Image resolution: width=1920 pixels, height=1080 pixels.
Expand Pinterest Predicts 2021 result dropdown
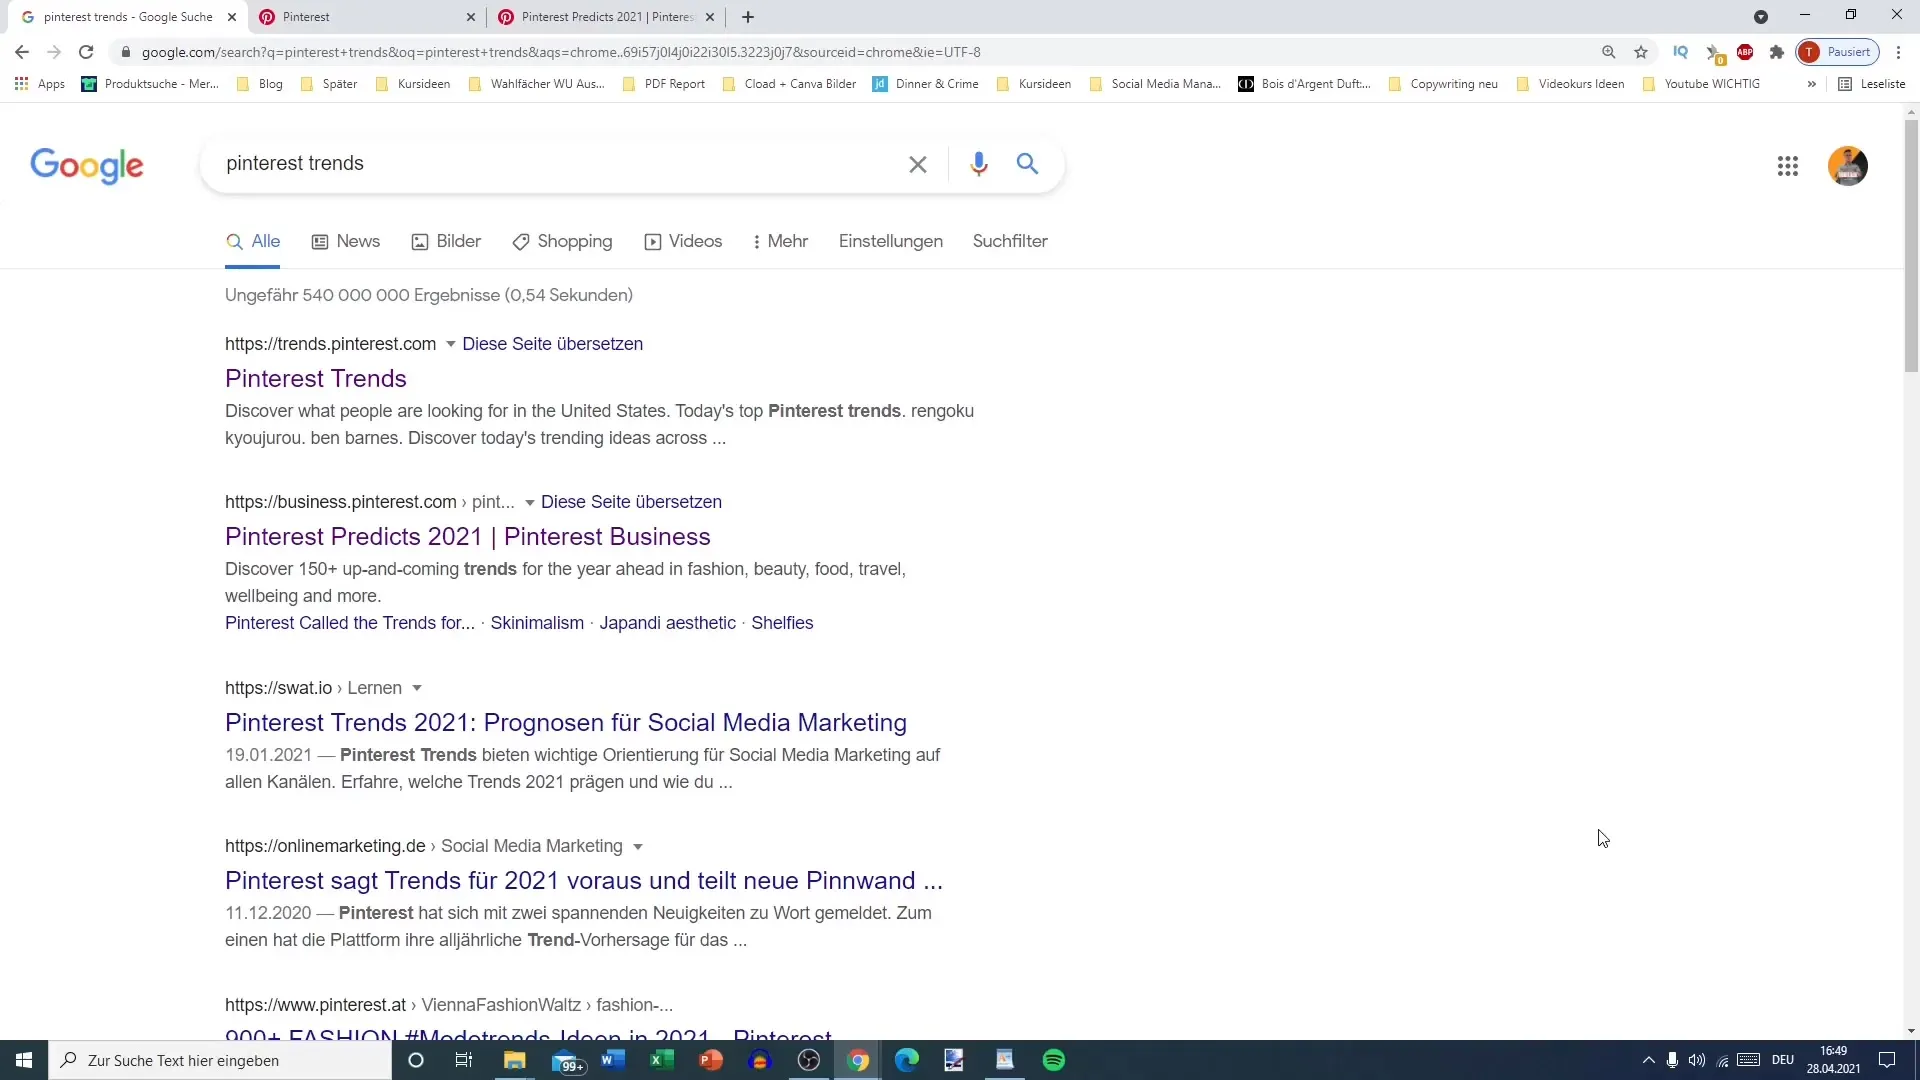529,501
